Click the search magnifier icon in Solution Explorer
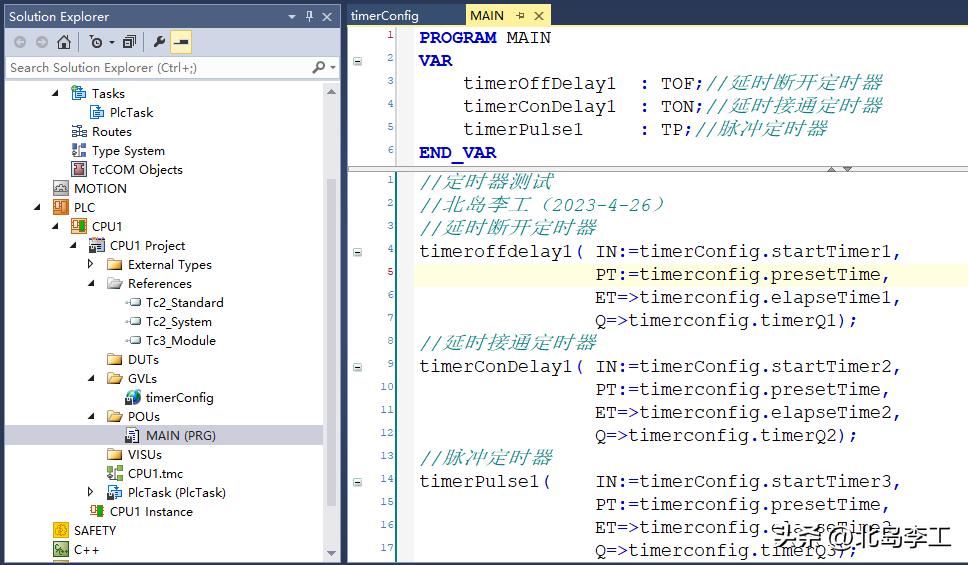 coord(319,67)
